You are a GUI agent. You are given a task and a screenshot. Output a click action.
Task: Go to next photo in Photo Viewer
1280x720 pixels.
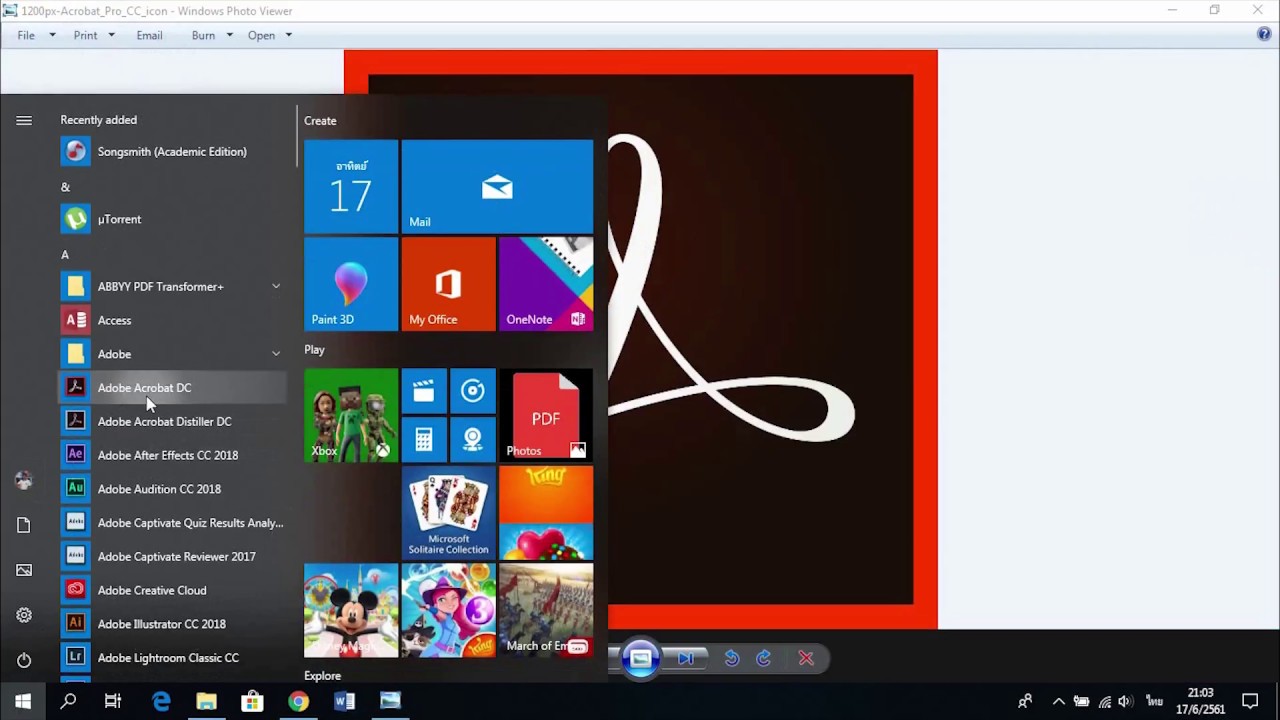coord(686,658)
